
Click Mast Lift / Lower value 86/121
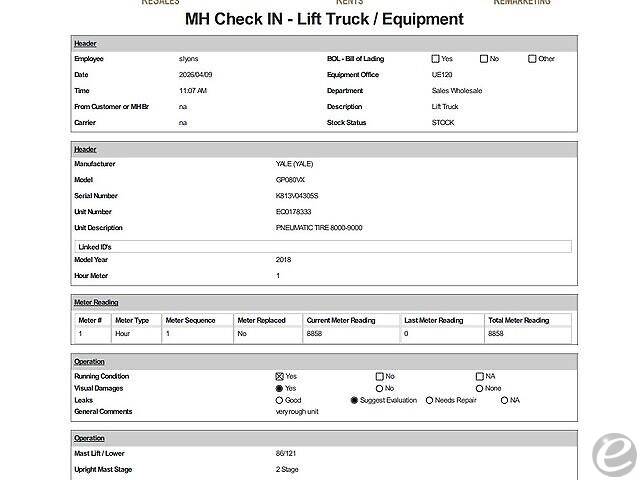click(x=286, y=453)
